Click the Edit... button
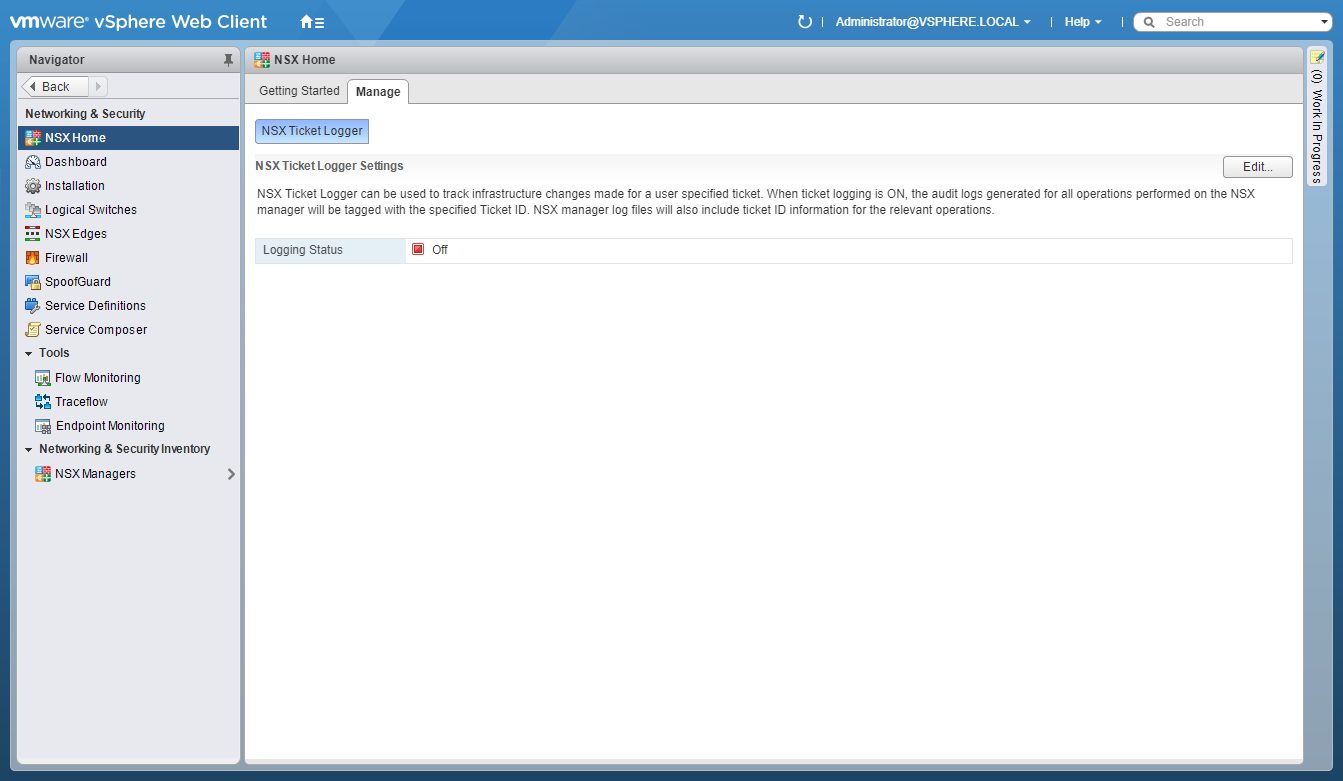This screenshot has height=781, width=1343. (1257, 167)
